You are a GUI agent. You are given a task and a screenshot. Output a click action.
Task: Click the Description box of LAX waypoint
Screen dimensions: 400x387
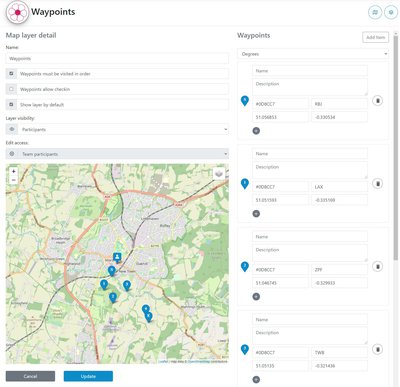click(x=310, y=170)
